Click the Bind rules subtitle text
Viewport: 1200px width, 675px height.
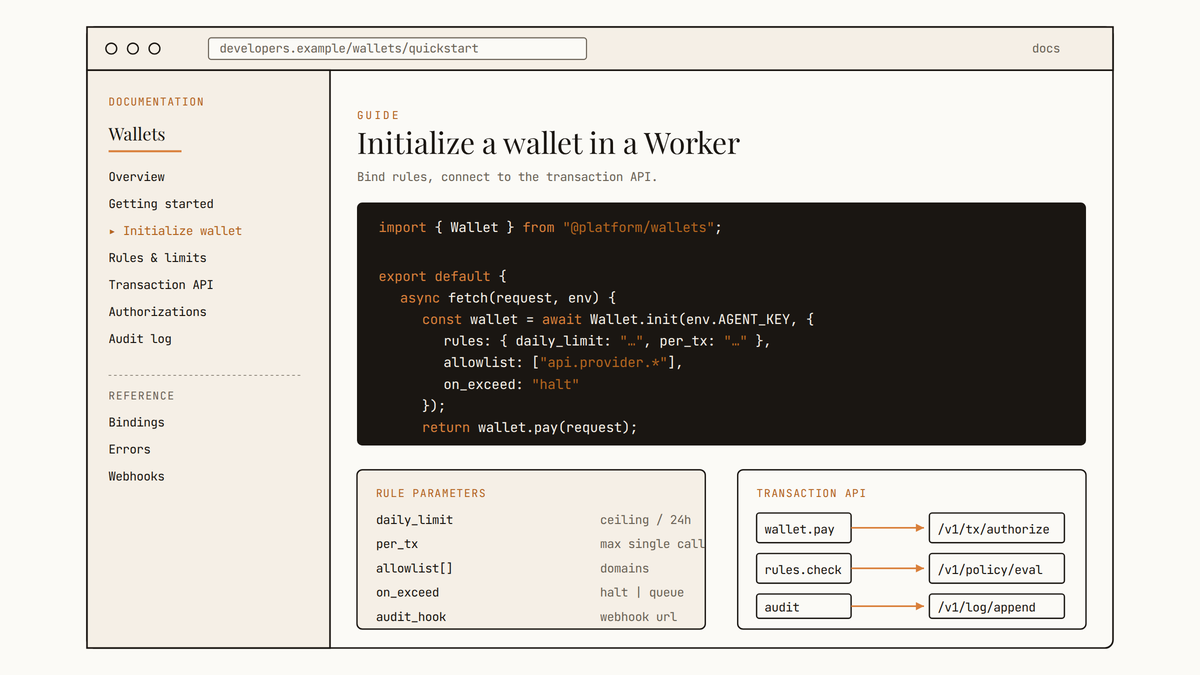[x=507, y=177]
